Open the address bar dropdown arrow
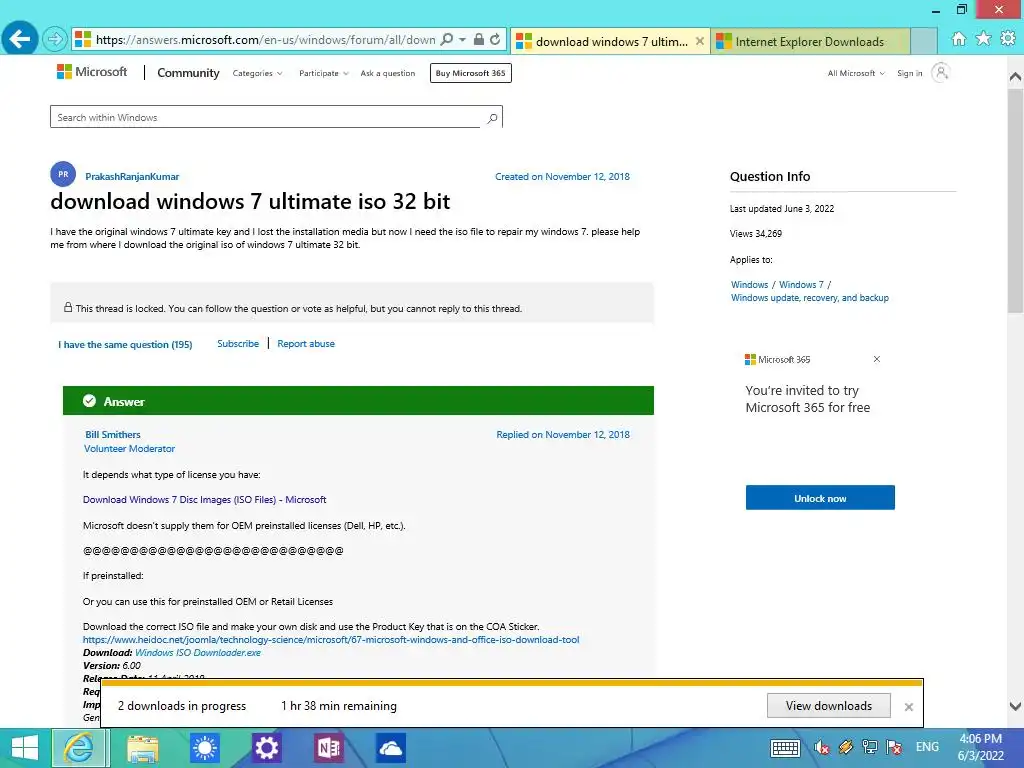Viewport: 1024px width, 768px height. pyautogui.click(x=462, y=40)
